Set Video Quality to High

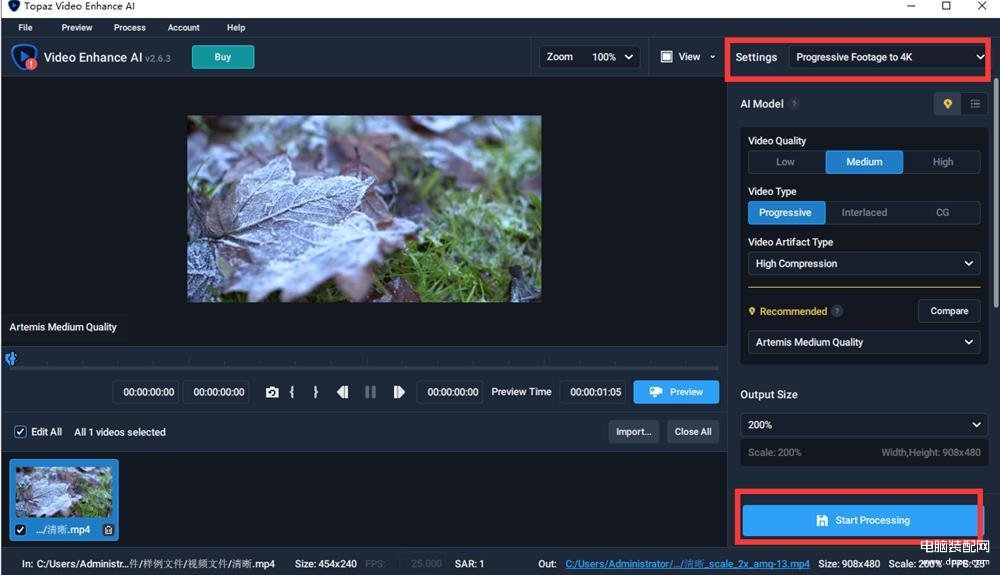(942, 162)
